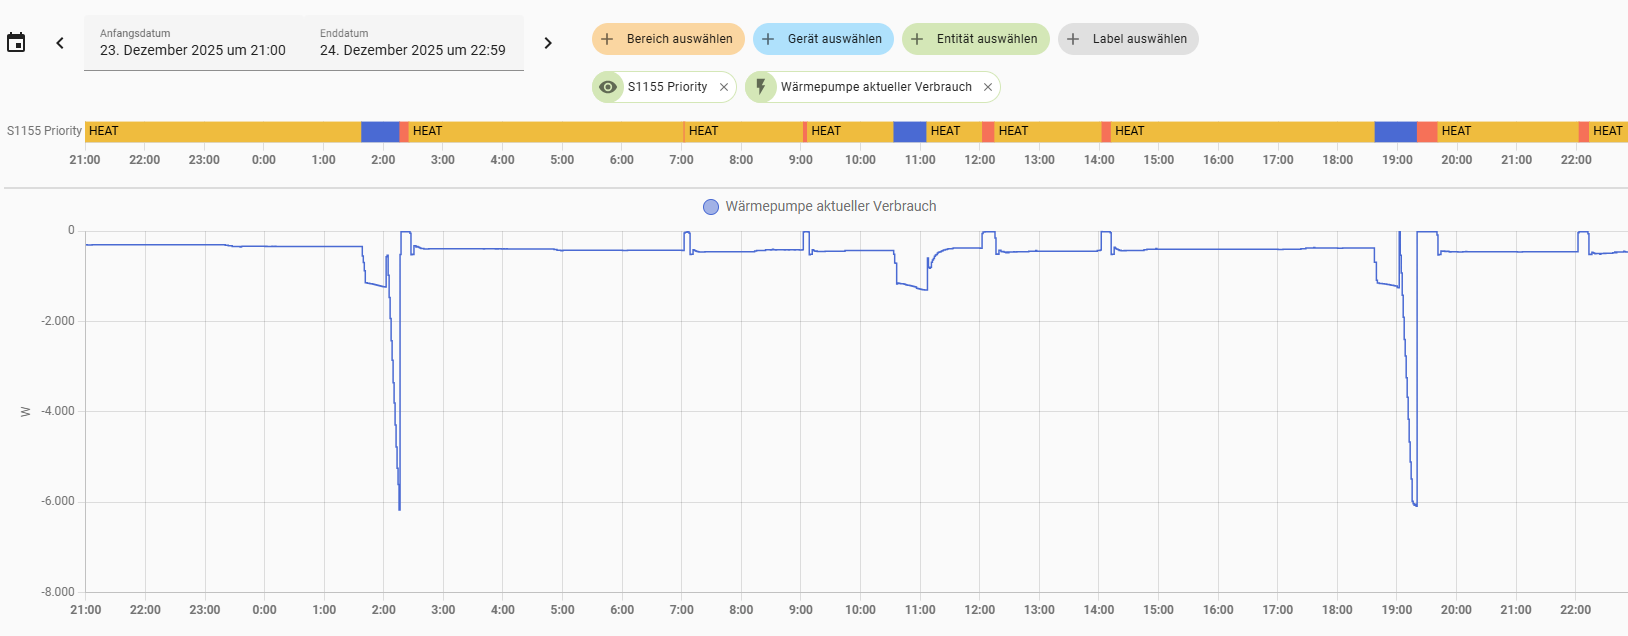Go to next time range arrow
The image size is (1628, 636).
click(x=548, y=43)
